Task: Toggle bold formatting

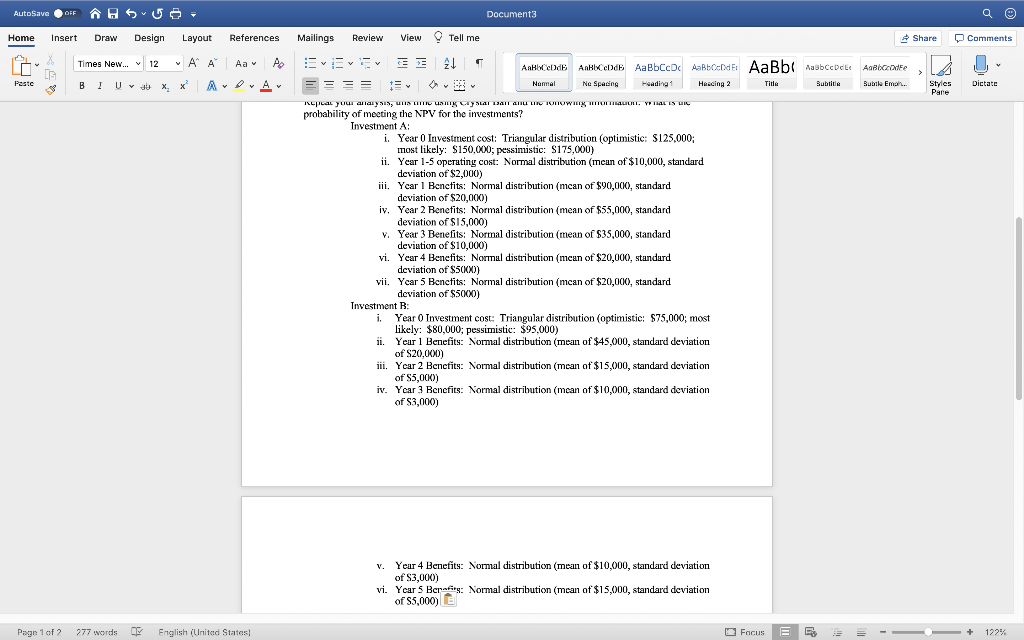Action: point(82,86)
